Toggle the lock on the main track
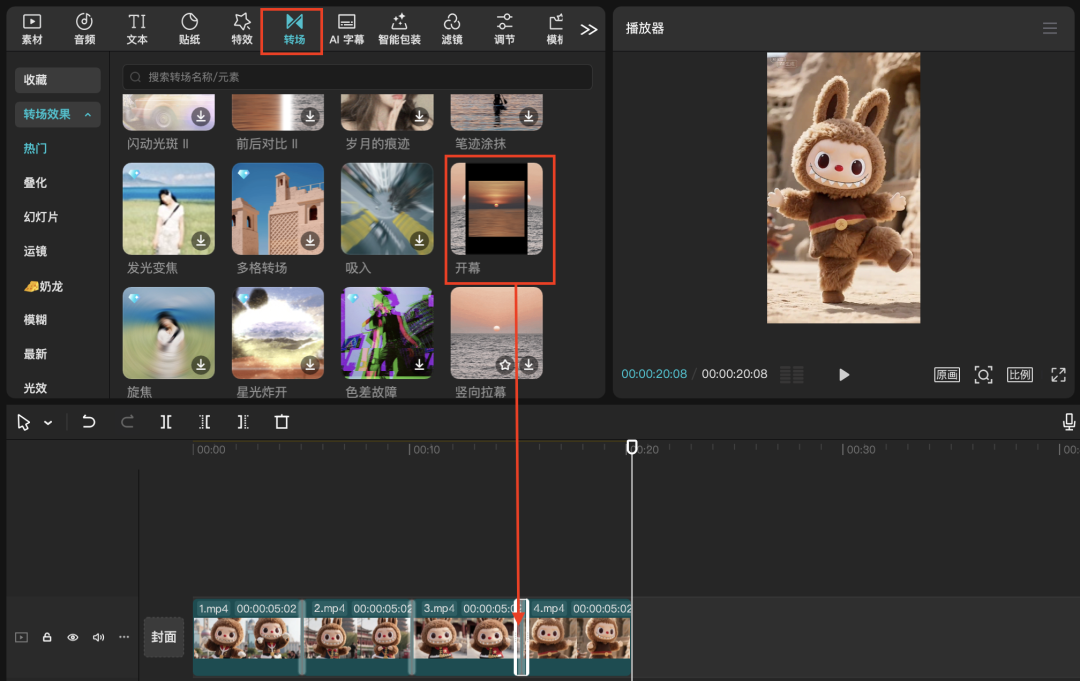Viewport: 1080px width, 681px height. pos(47,637)
